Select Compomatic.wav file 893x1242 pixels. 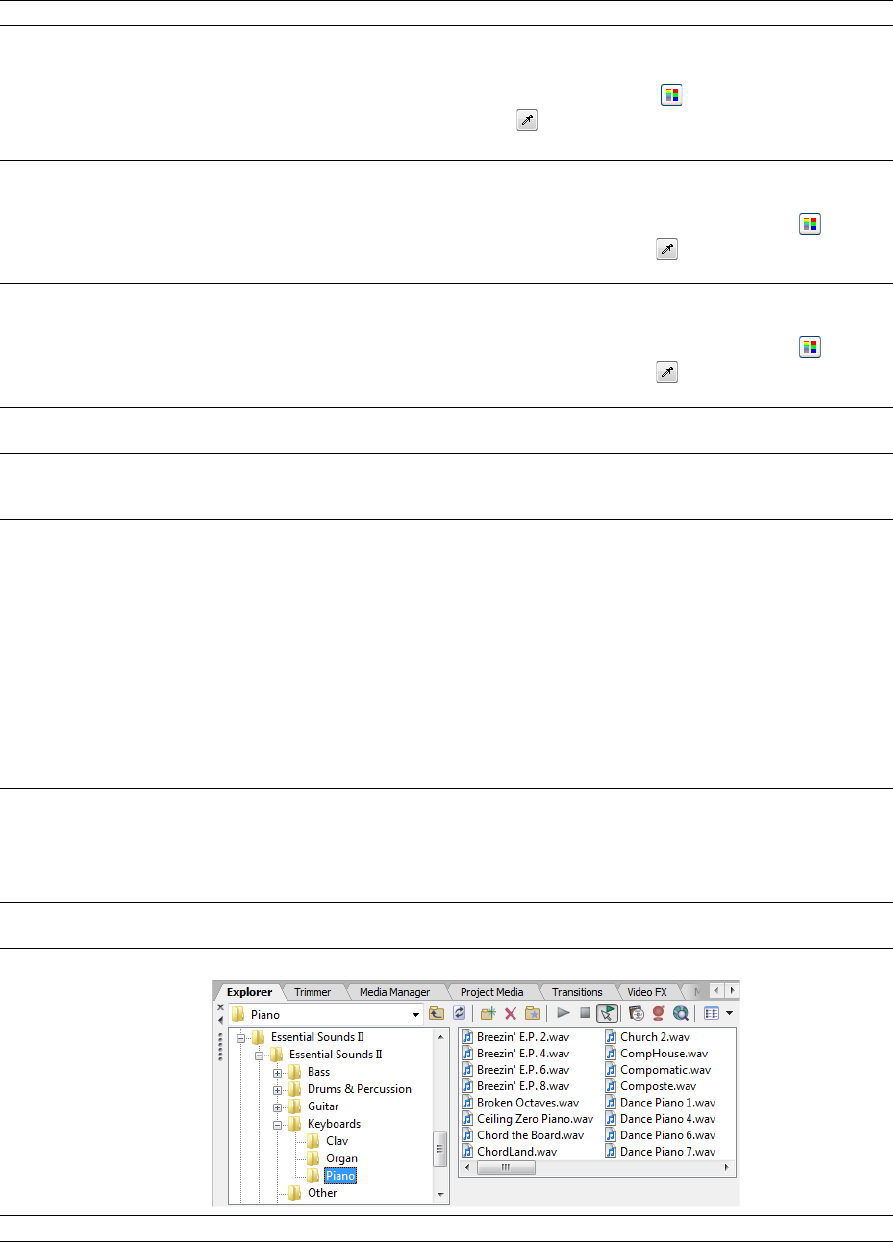pyautogui.click(x=657, y=1070)
